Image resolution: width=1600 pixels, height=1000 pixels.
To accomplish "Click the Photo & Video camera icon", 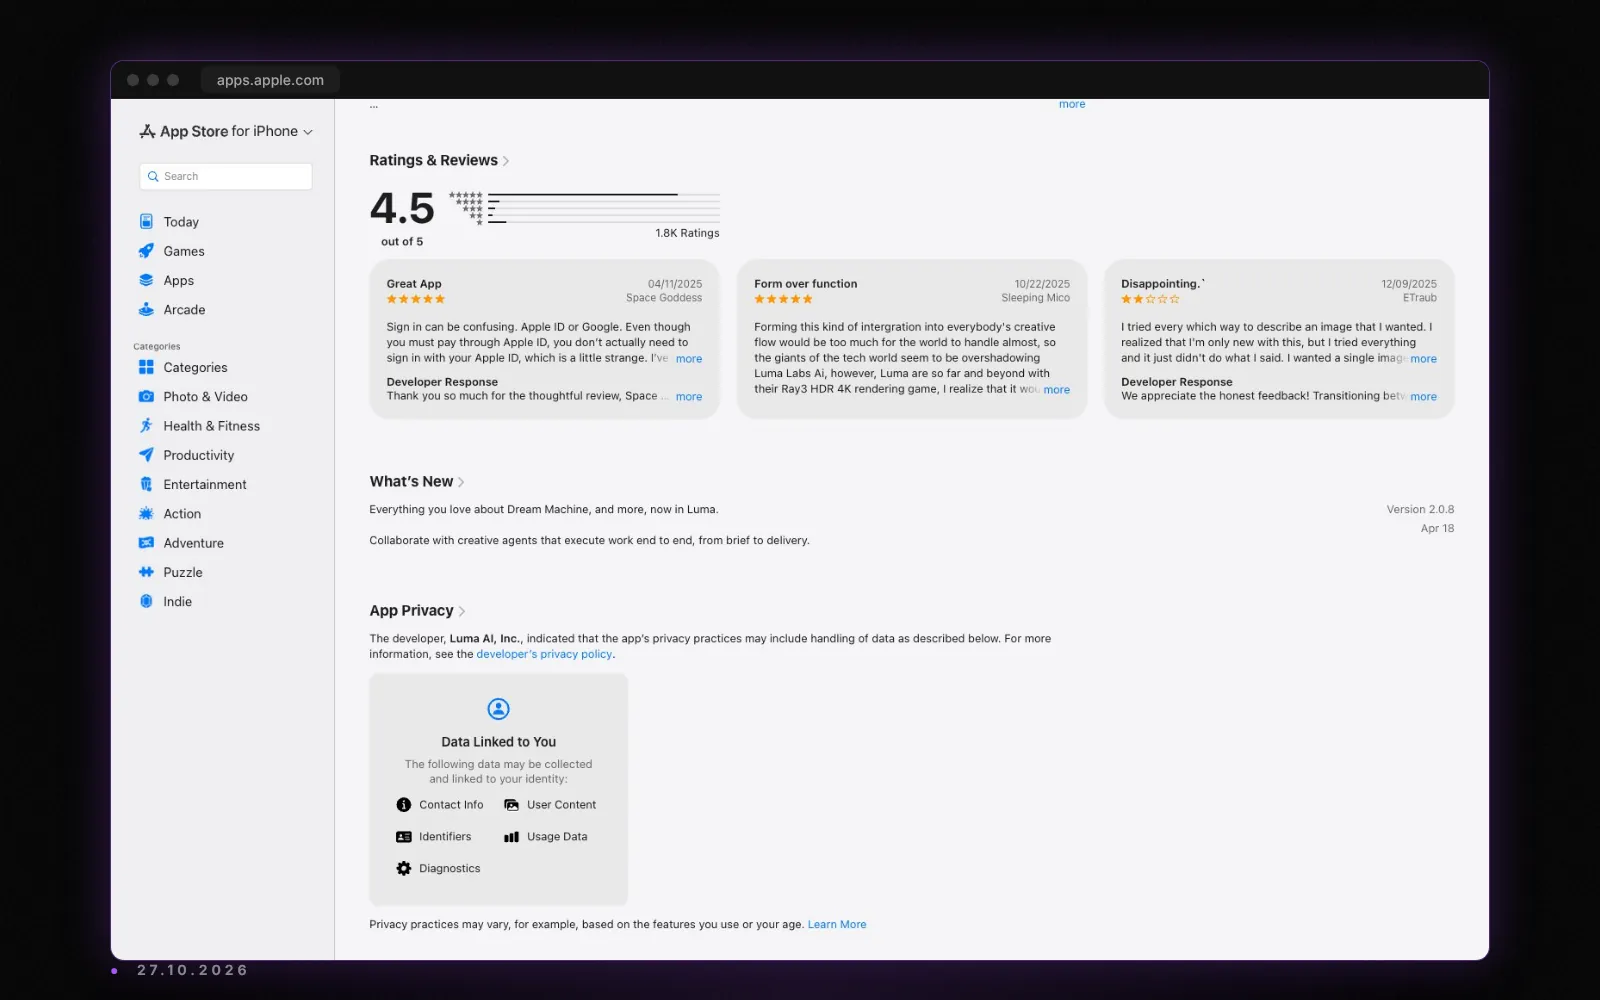I will pos(146,396).
